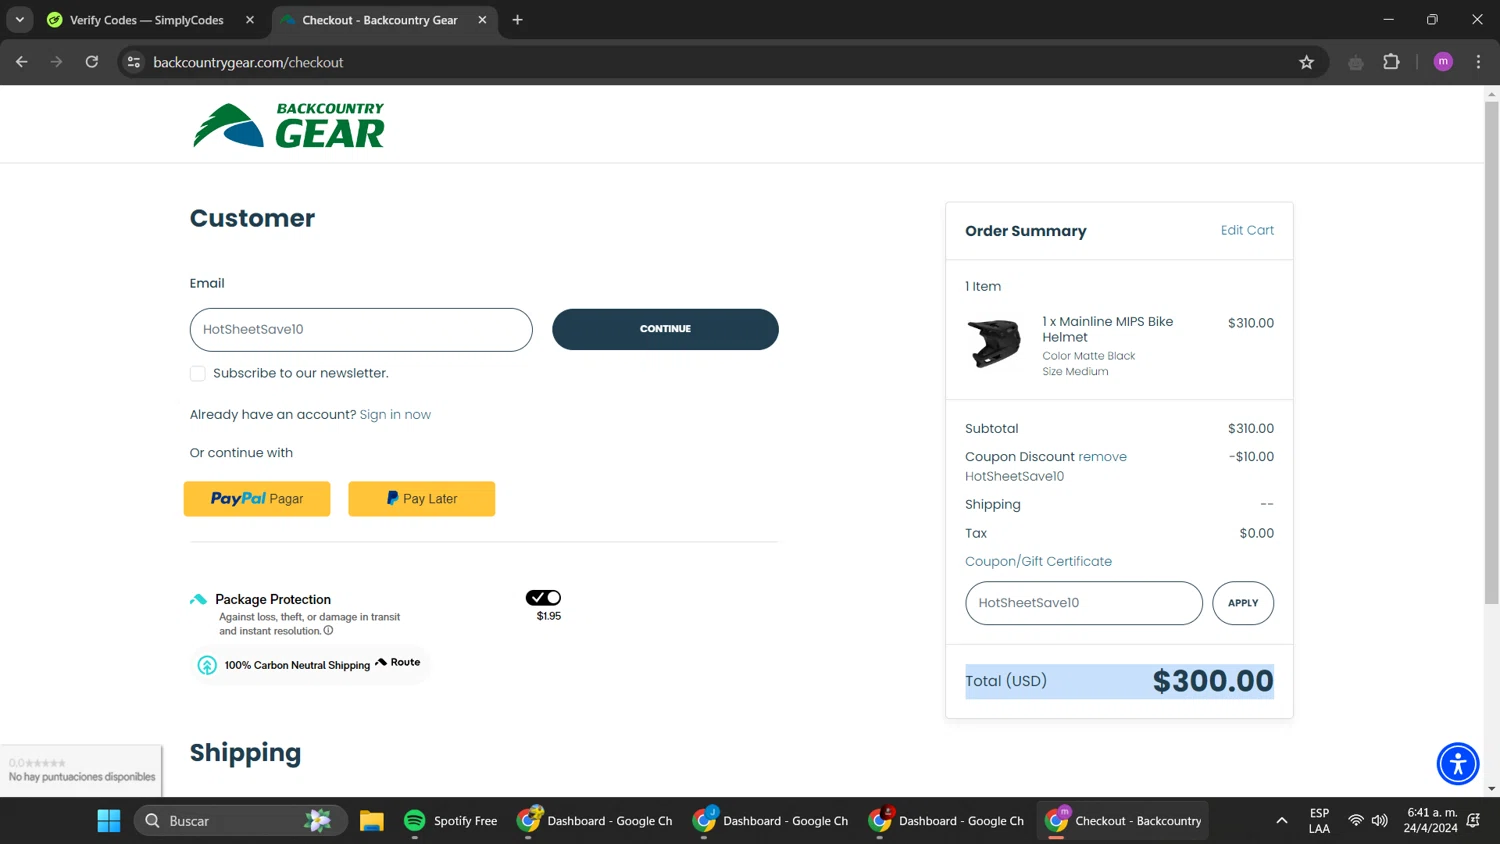Viewport: 1500px width, 844px height.
Task: Open the Wi-Fi network icon in the tray
Action: coord(1355,821)
